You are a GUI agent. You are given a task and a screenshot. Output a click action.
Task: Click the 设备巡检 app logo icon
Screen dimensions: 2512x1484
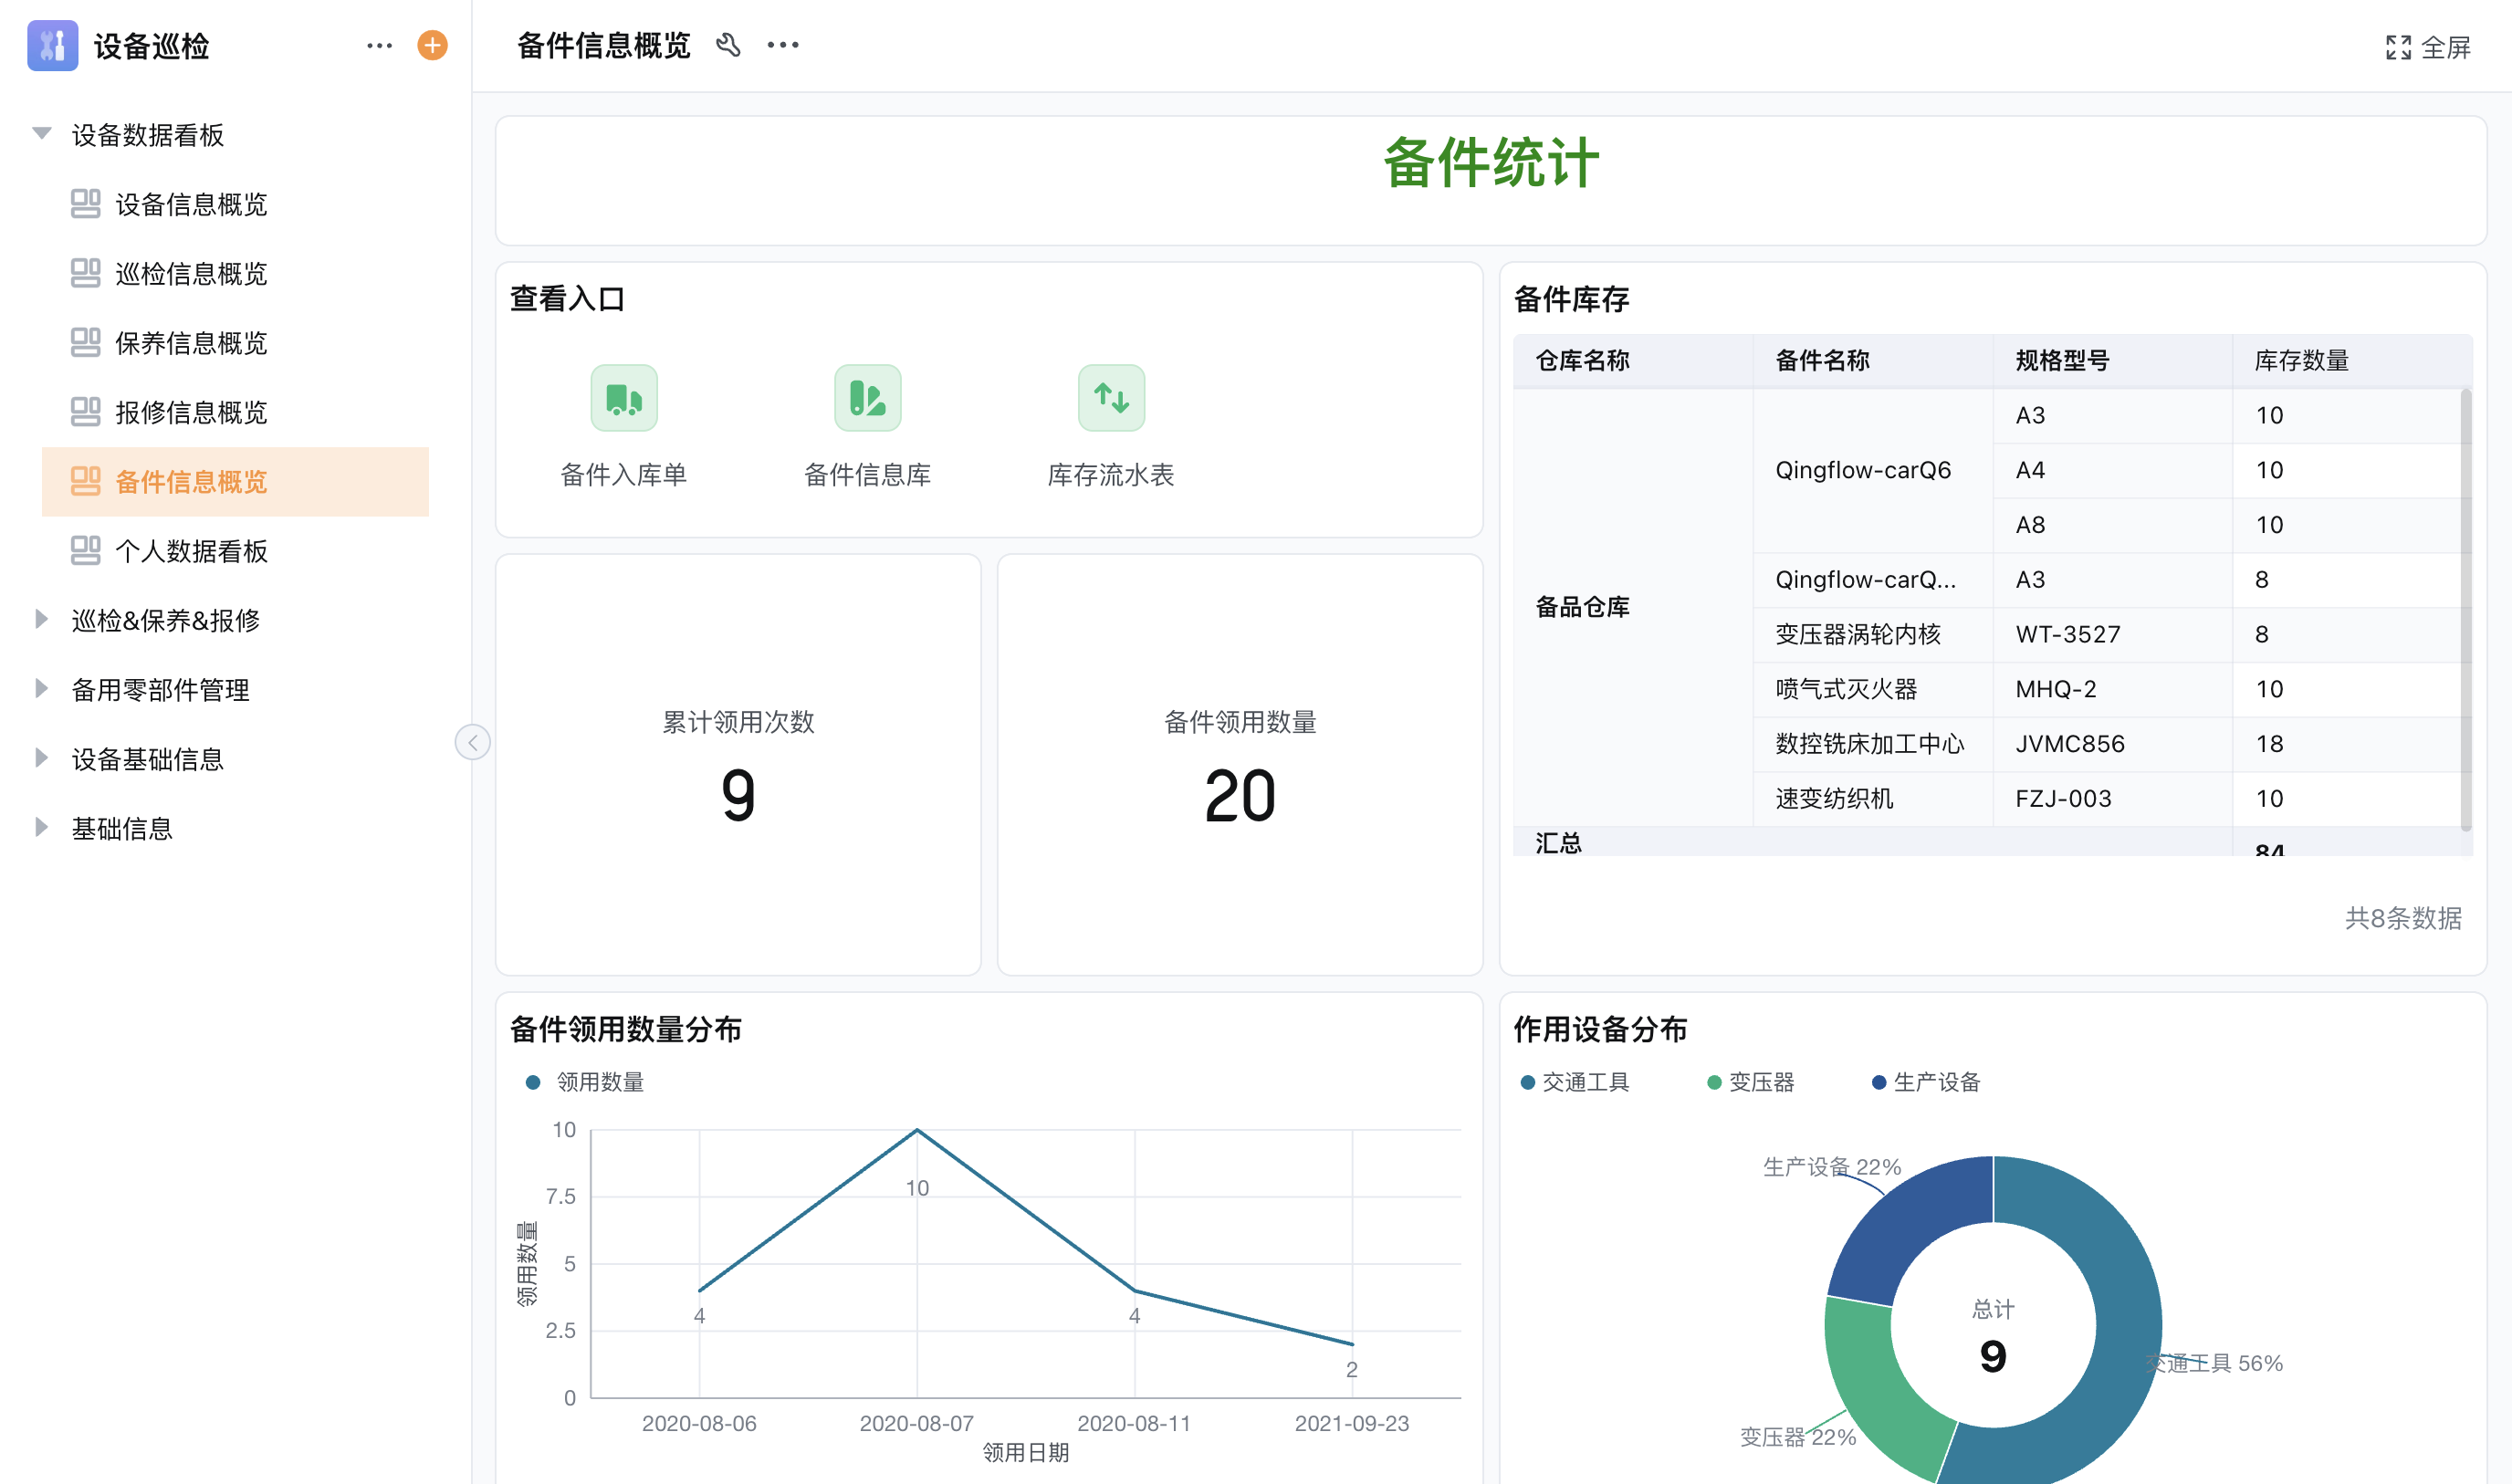52,45
